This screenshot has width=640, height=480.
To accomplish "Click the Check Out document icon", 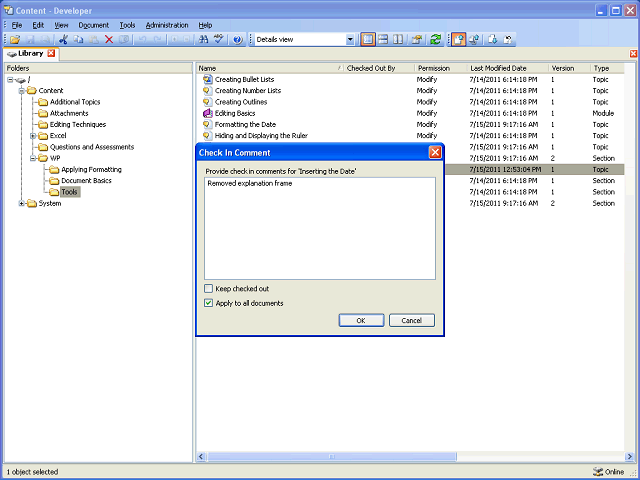I will 474,40.
